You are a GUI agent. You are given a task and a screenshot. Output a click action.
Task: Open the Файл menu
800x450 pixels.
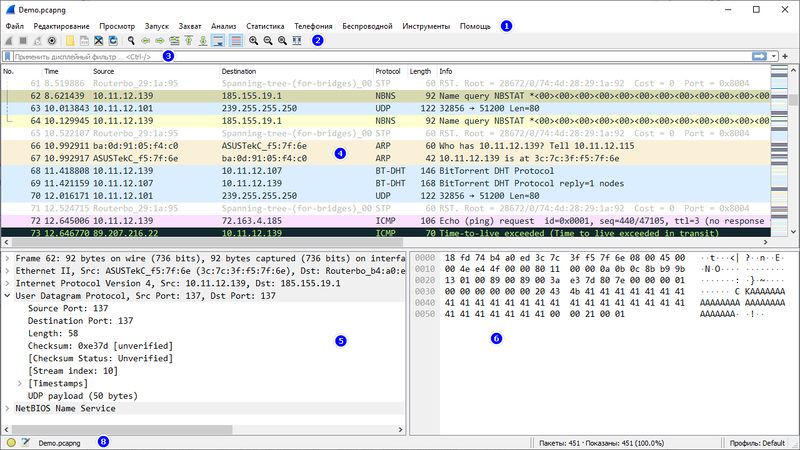15,26
